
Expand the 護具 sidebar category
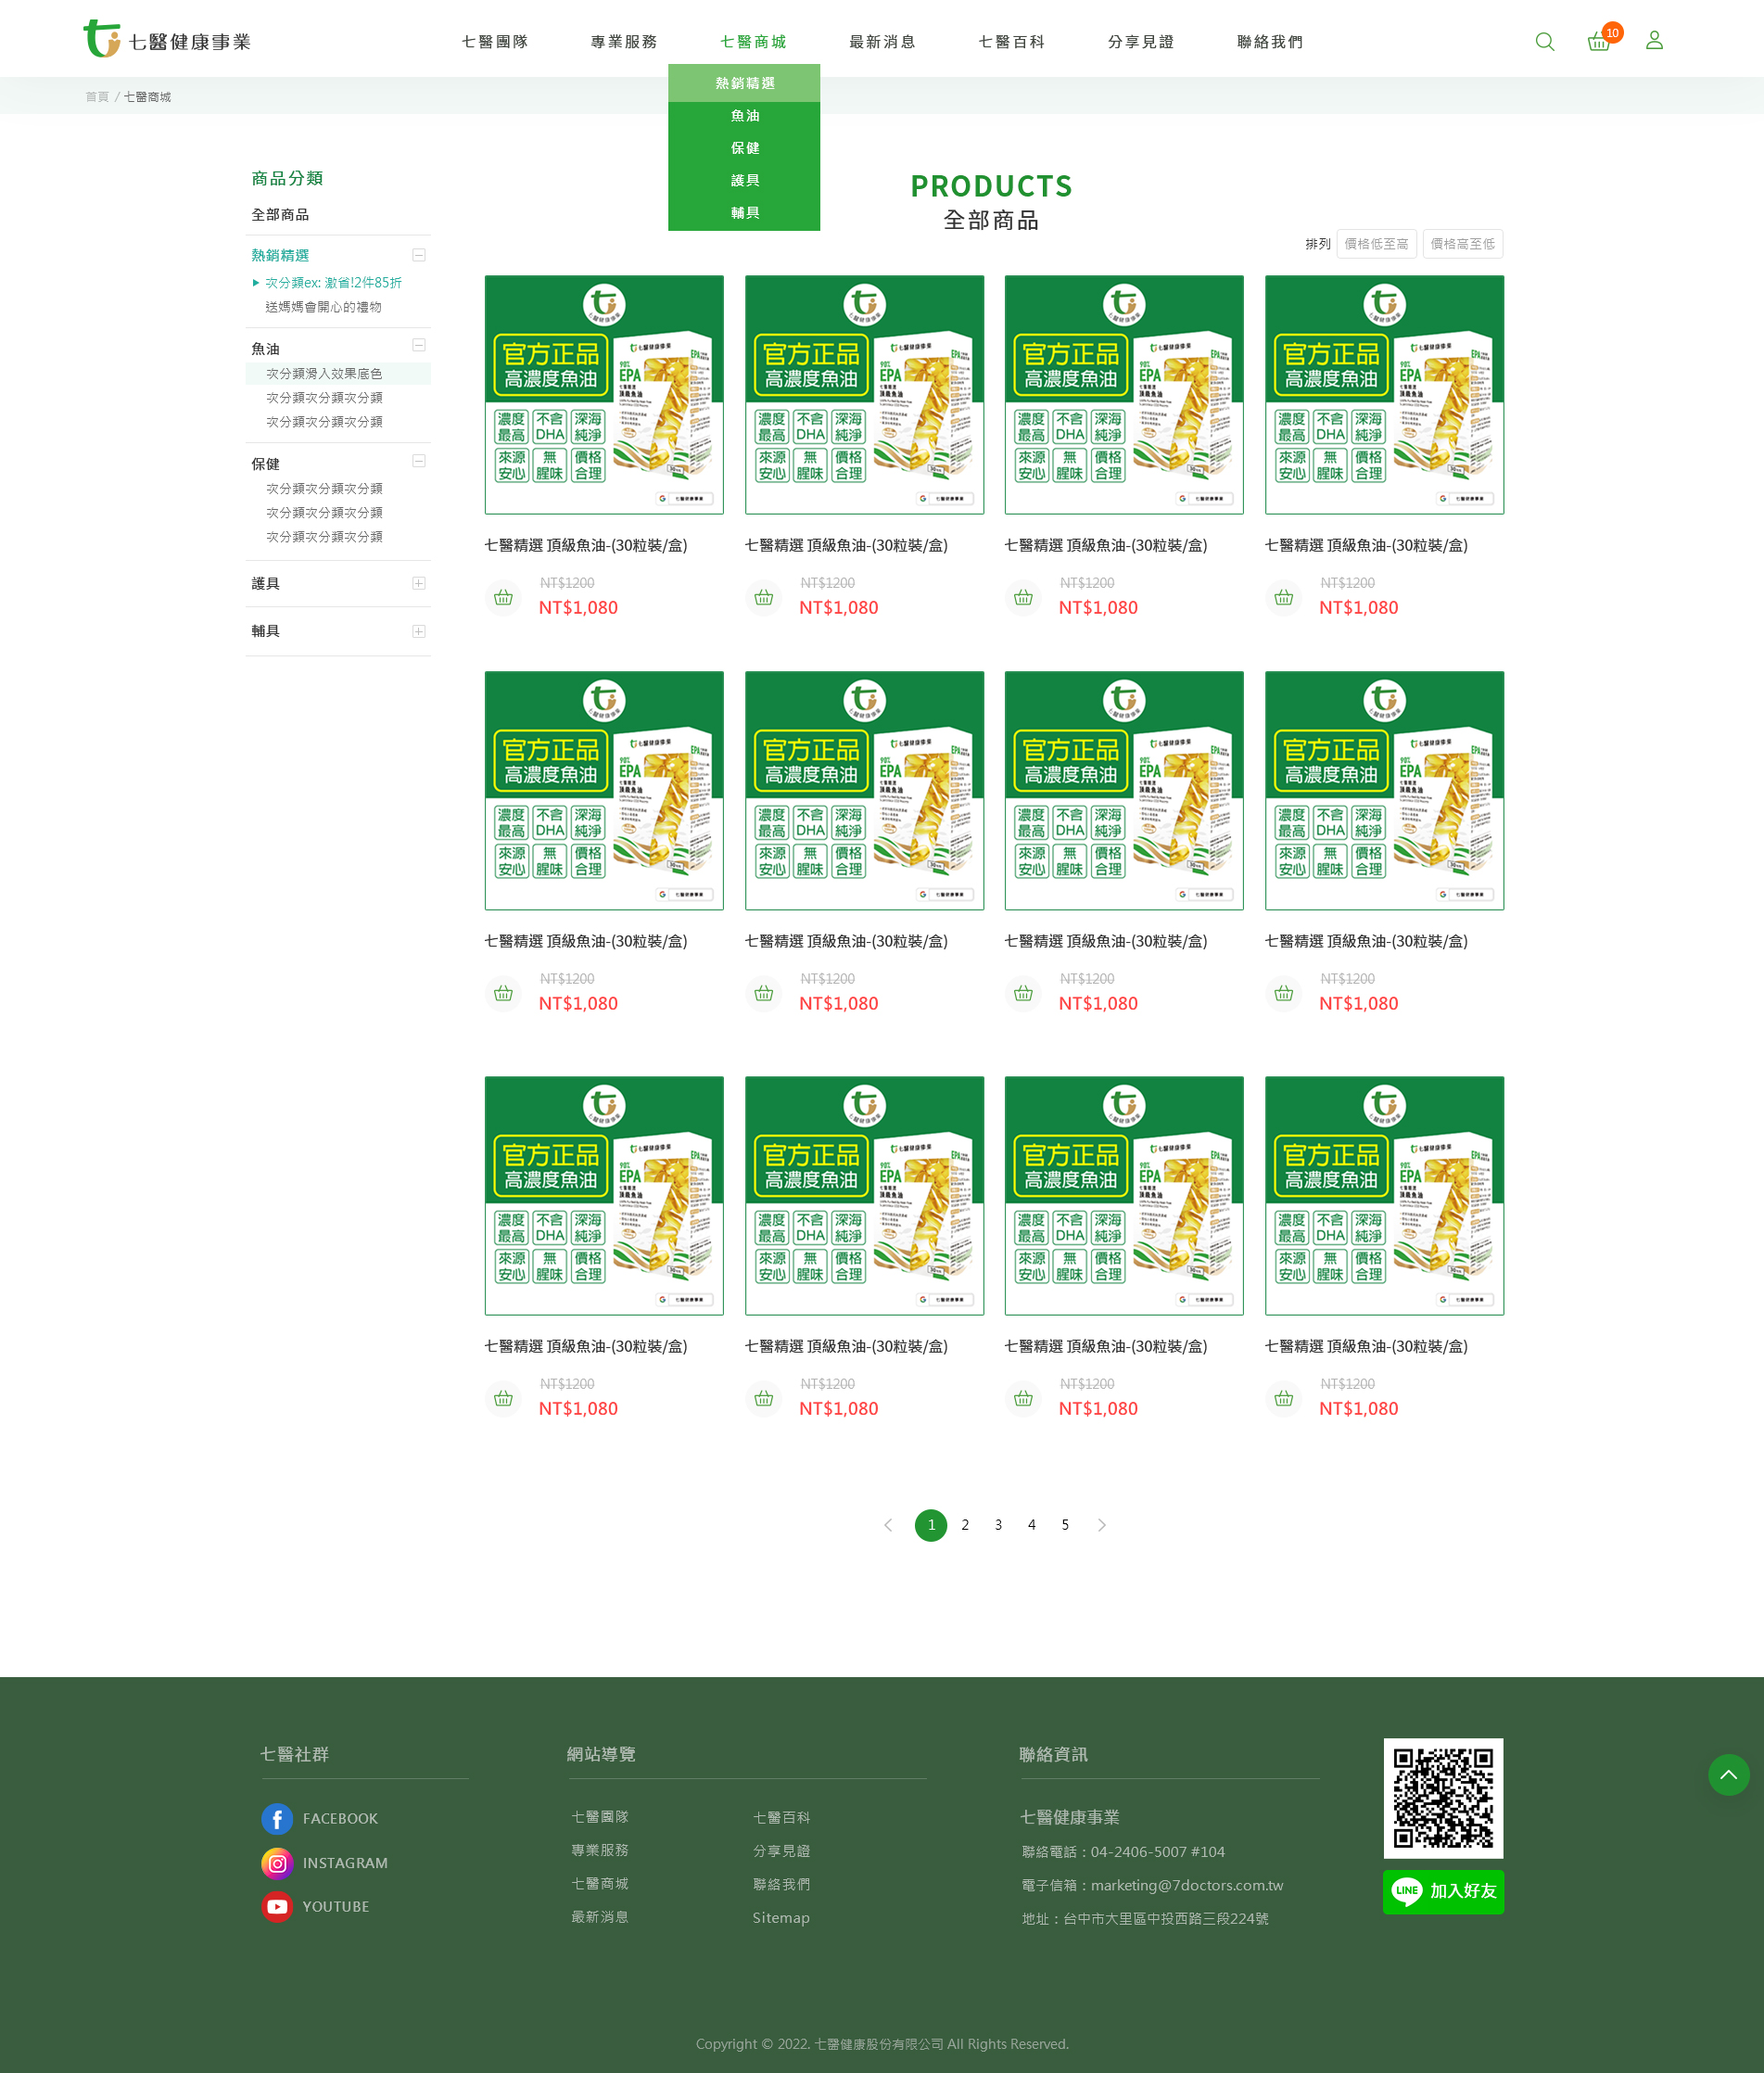[419, 583]
